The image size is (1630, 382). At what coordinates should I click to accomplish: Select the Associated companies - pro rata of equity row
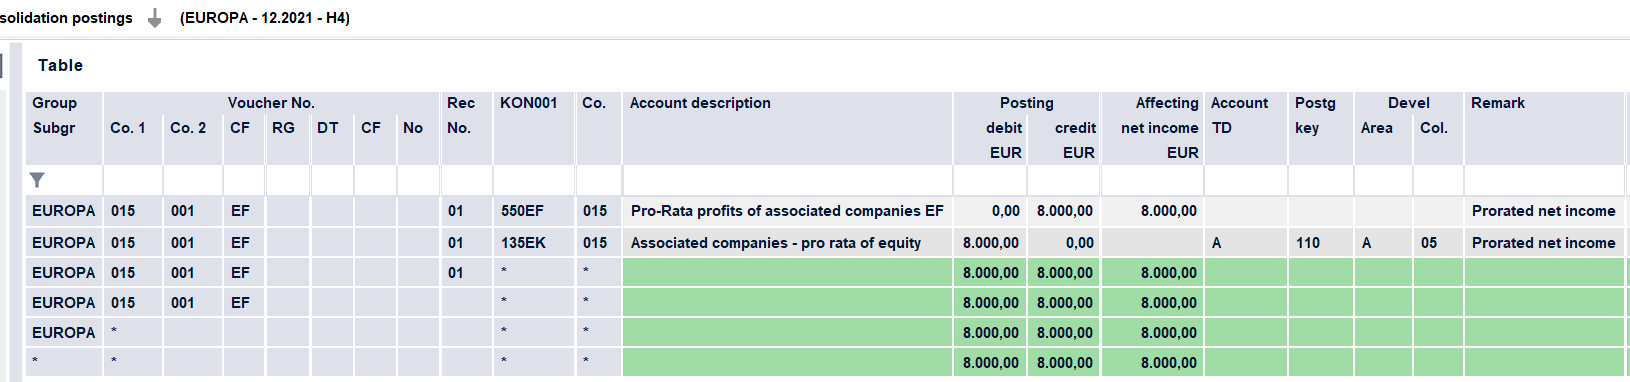click(825, 242)
